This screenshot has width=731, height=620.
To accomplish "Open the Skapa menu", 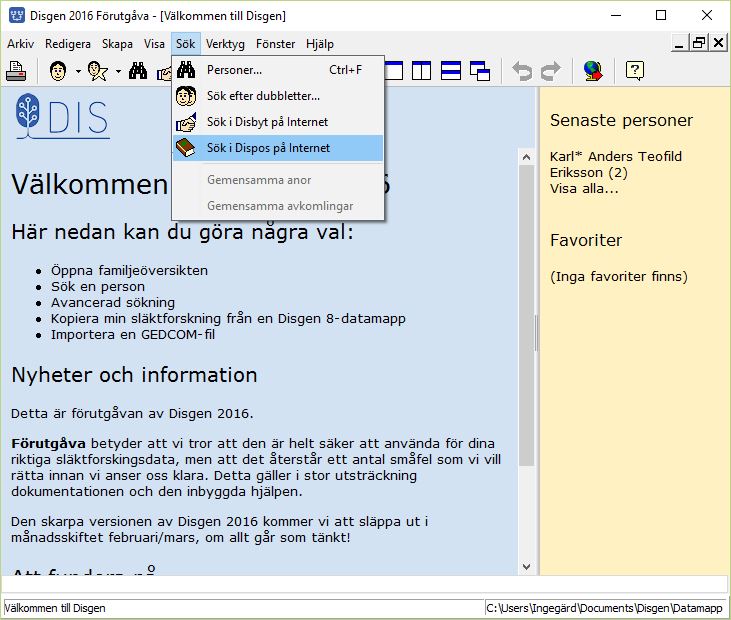I will (x=117, y=44).
